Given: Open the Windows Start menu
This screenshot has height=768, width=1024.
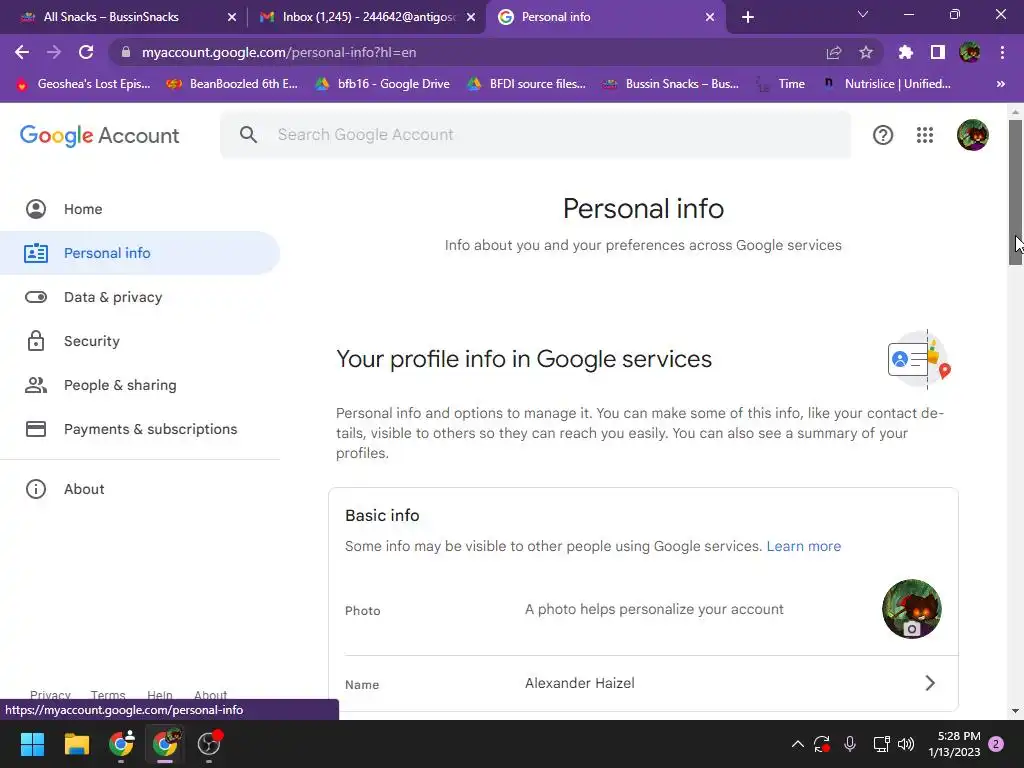Looking at the screenshot, I should (32, 744).
